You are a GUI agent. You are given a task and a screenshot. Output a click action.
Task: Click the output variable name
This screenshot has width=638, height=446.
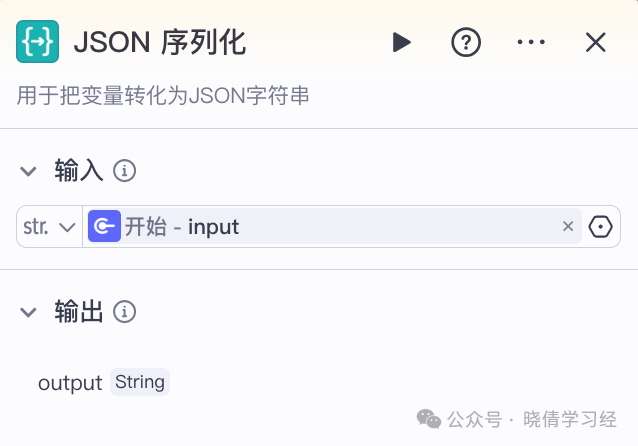[x=70, y=383]
